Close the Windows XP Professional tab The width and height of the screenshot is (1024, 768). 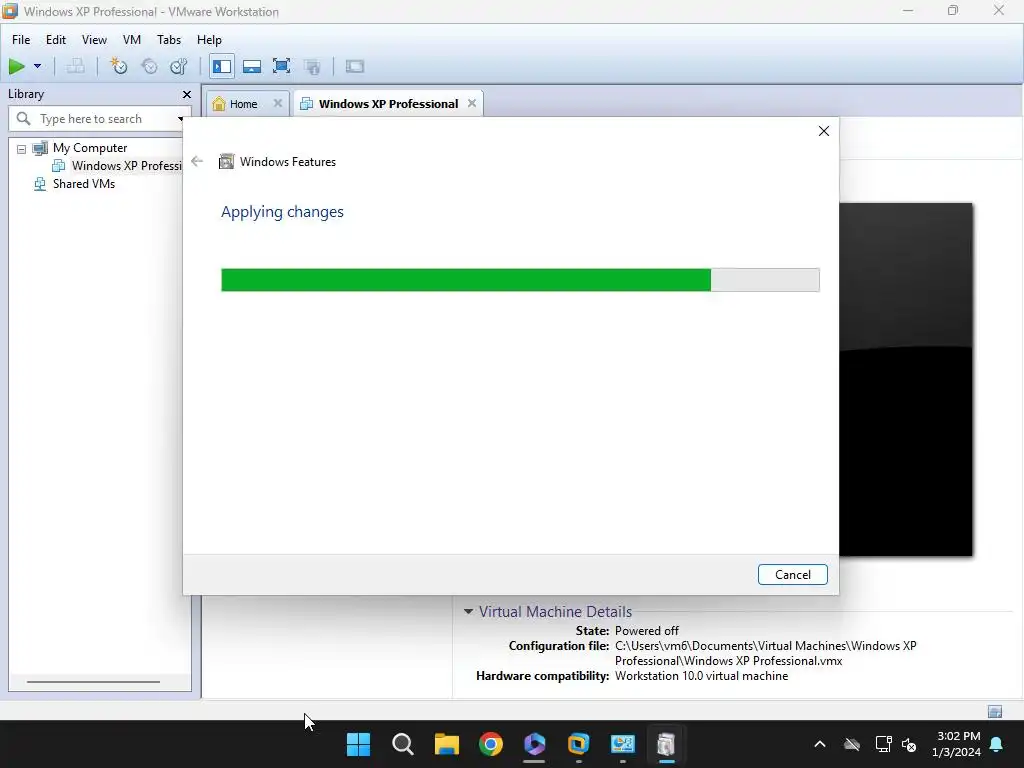[472, 103]
